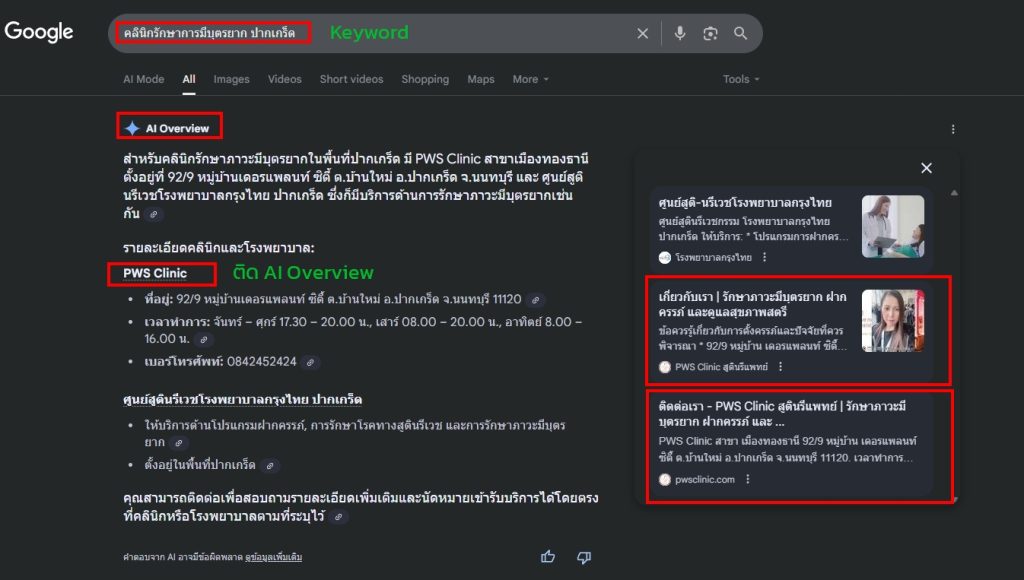Screen dimensions: 1024x580
Task: Expand the More dropdown
Action: pyautogui.click(x=530, y=79)
